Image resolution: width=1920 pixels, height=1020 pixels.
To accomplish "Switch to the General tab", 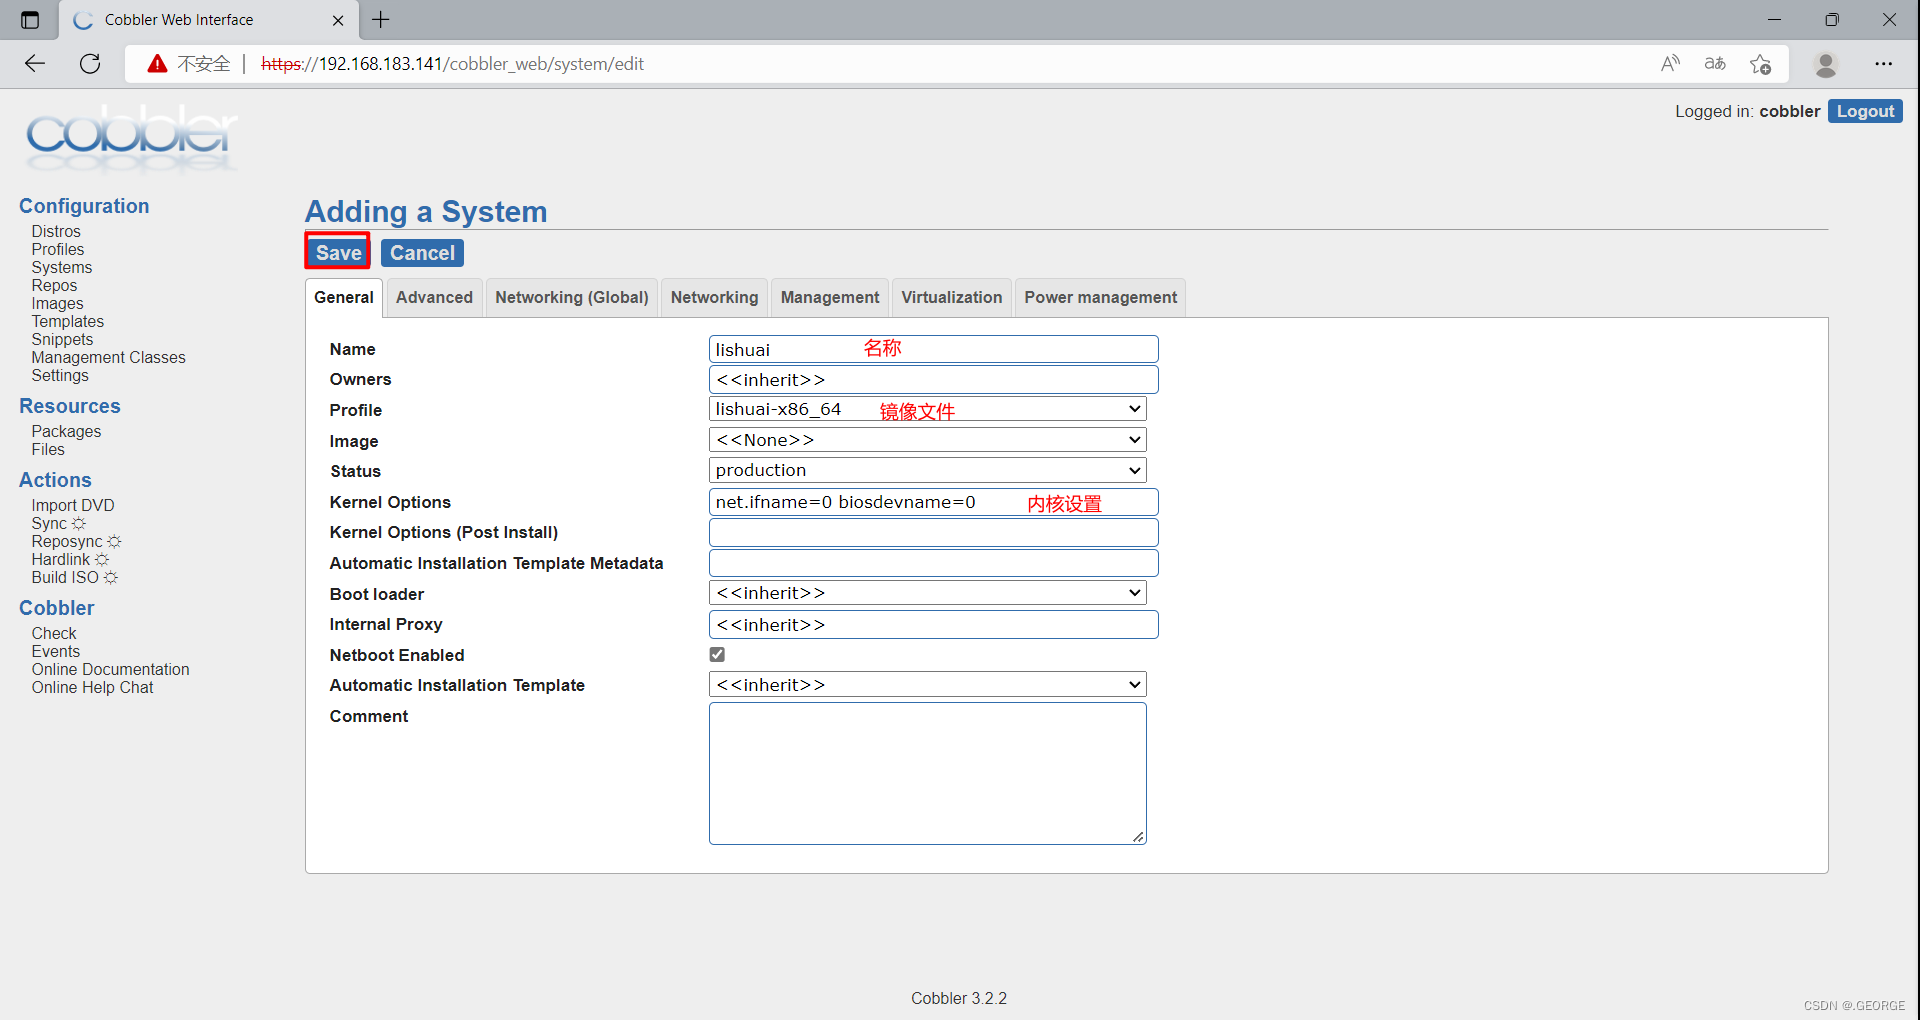I will coord(344,298).
